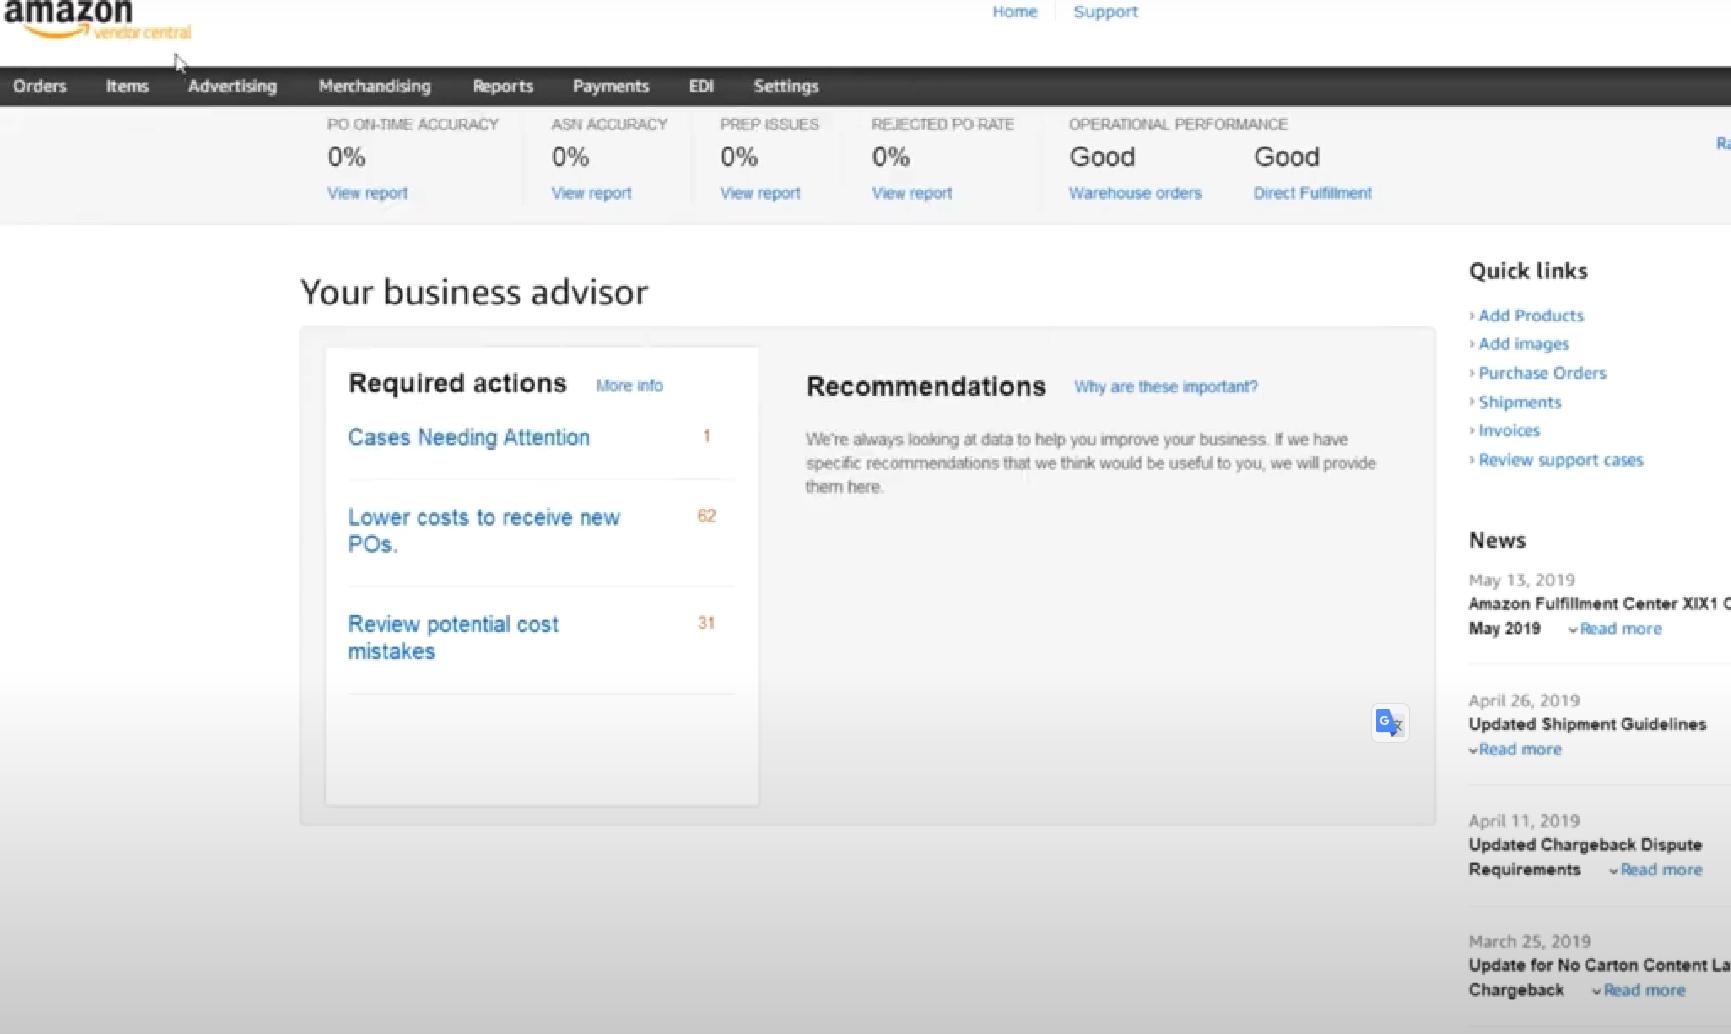Screen dimensions: 1731x1034
Task: Click the Amazon Vendor Central logo
Action: 96,19
